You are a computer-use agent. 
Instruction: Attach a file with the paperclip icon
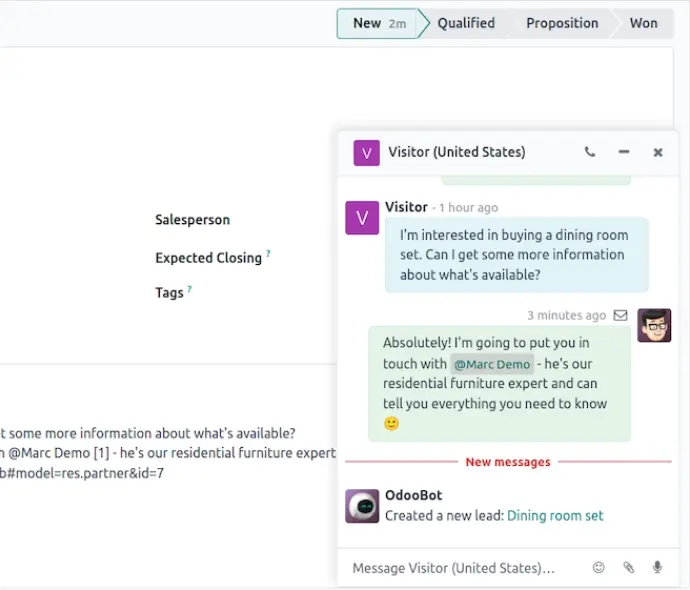pyautogui.click(x=628, y=568)
